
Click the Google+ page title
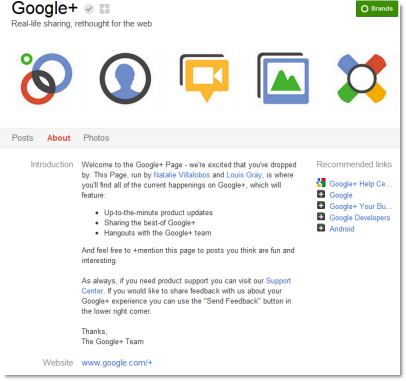point(44,8)
